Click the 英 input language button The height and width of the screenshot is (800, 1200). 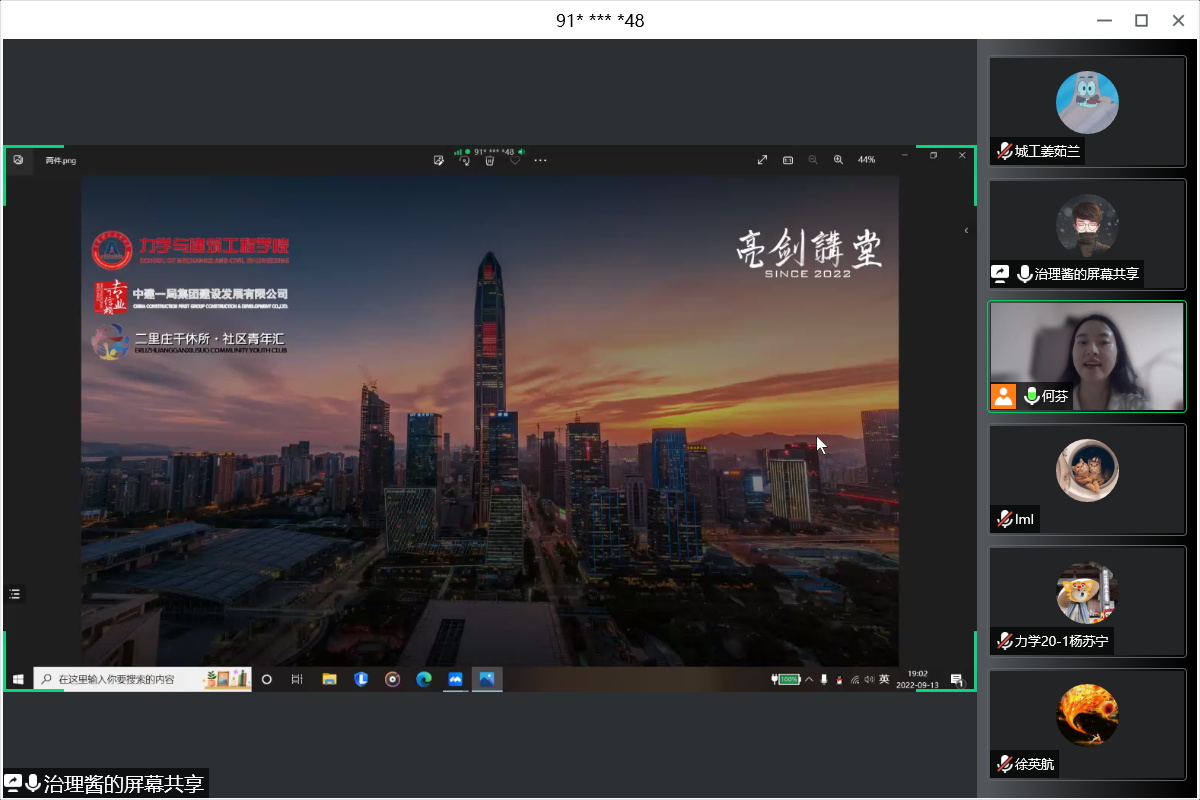point(884,680)
